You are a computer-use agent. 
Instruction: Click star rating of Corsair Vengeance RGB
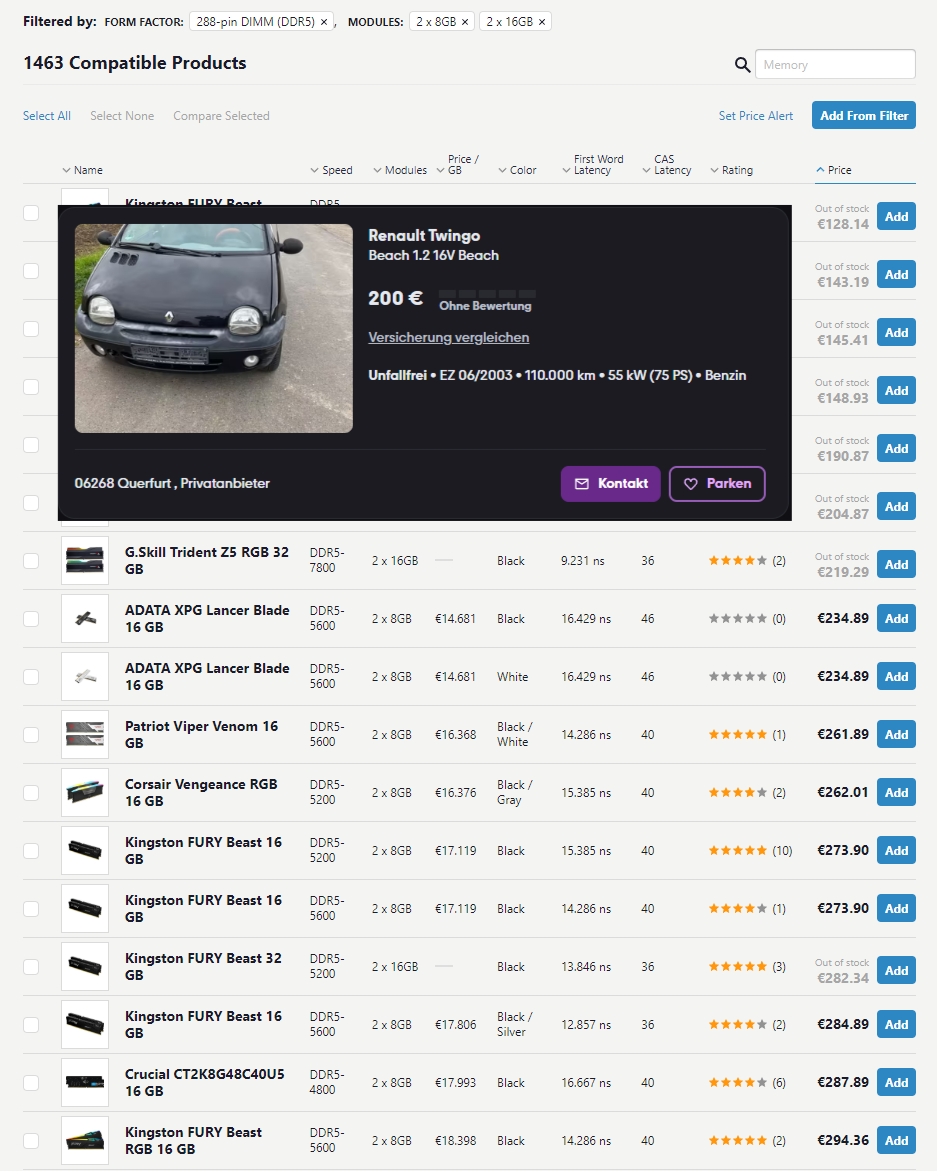pos(738,792)
